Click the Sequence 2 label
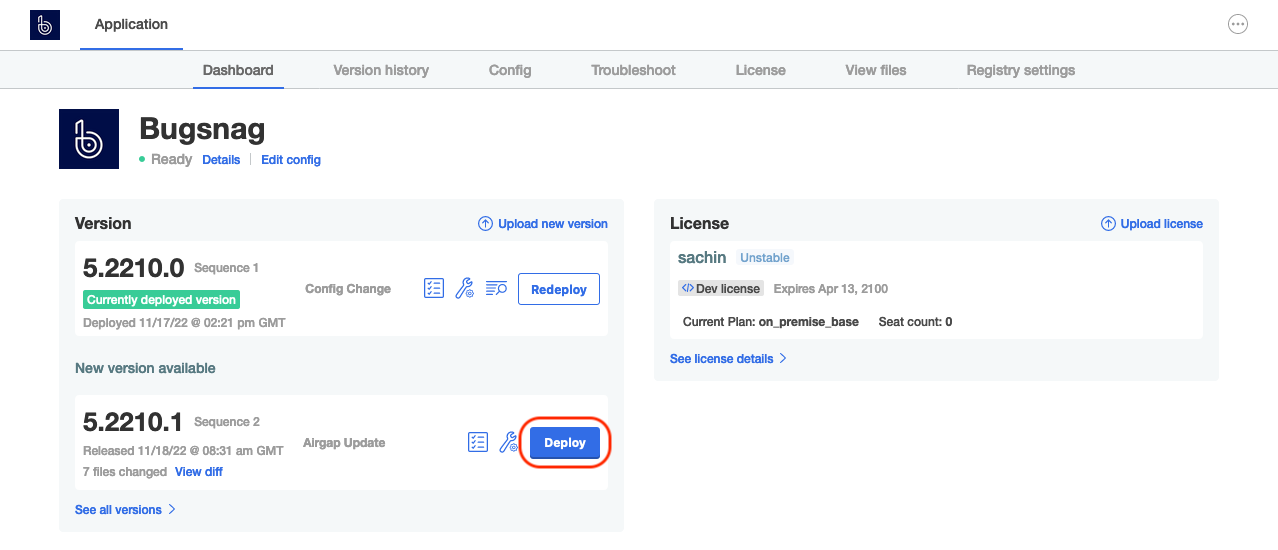Screen dimensions: 1278x550 click(227, 422)
